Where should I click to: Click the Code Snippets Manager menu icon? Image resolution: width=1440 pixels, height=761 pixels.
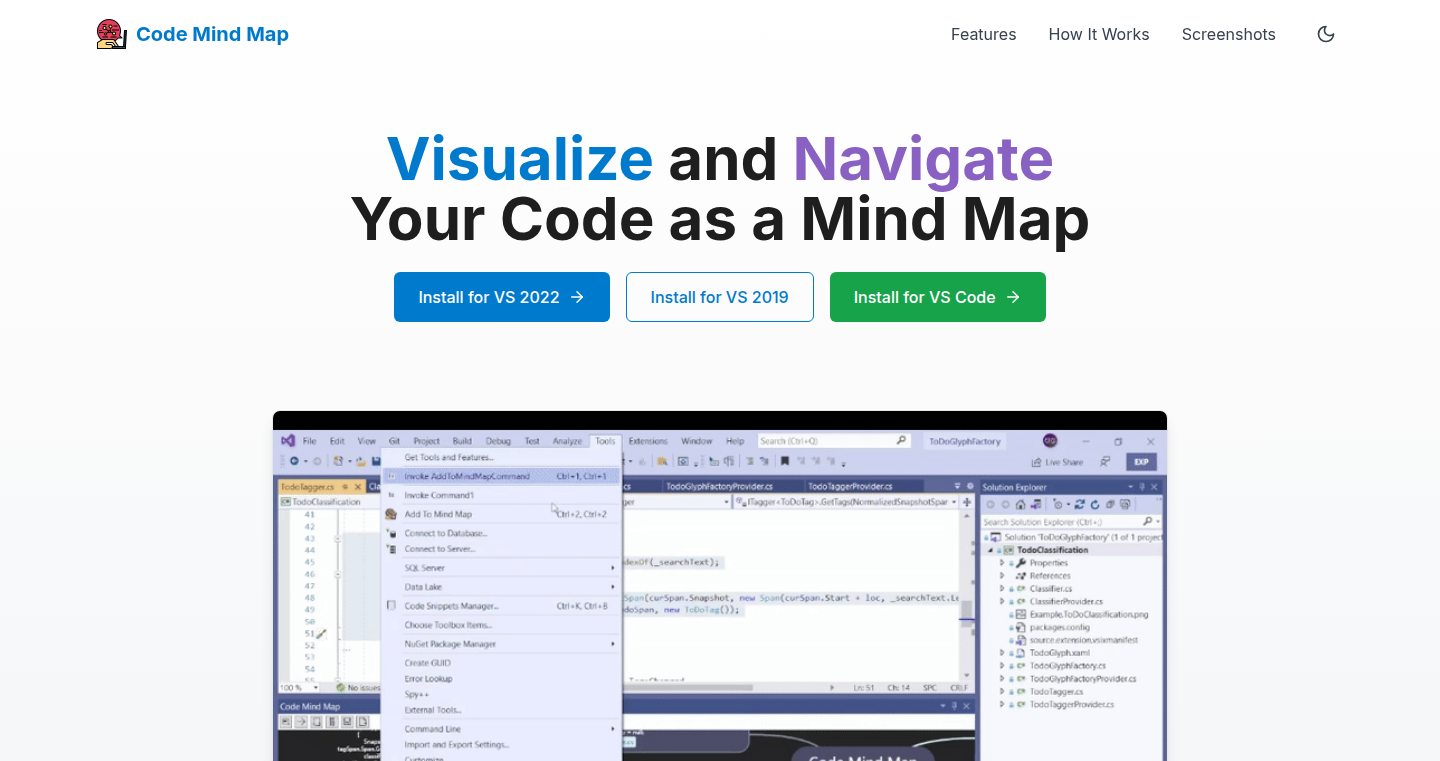point(391,606)
